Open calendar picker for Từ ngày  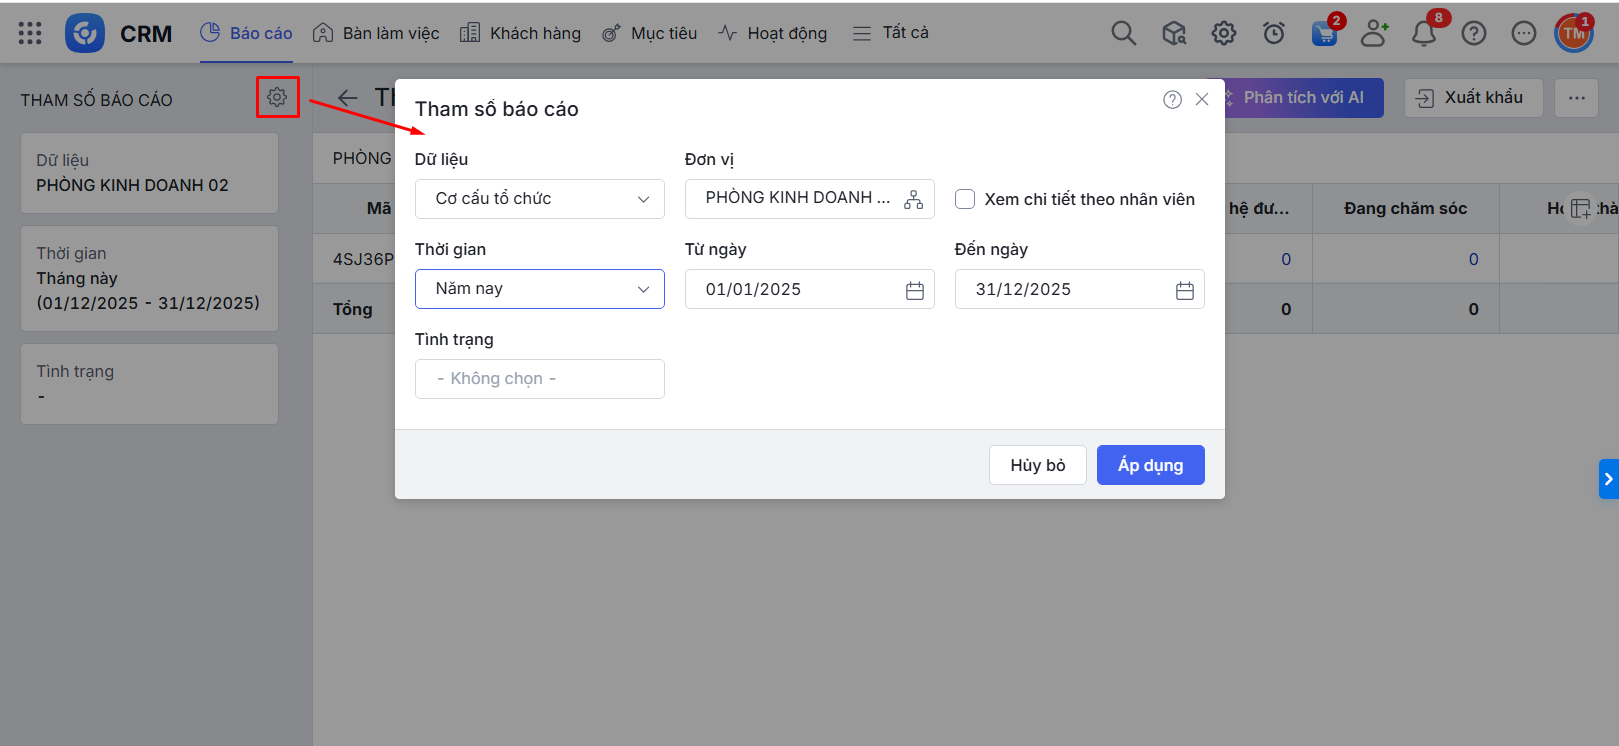click(x=914, y=290)
